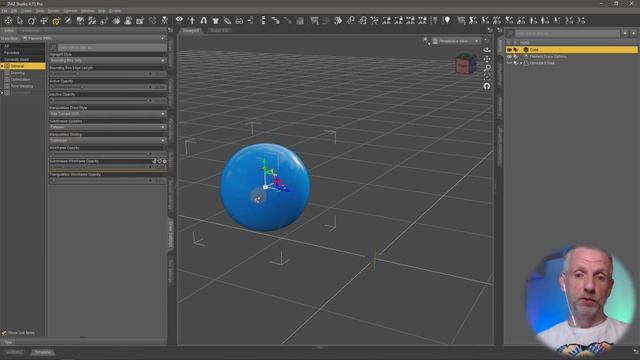This screenshot has width=640, height=360.
Task: Open the Render menu
Action: 53,11
